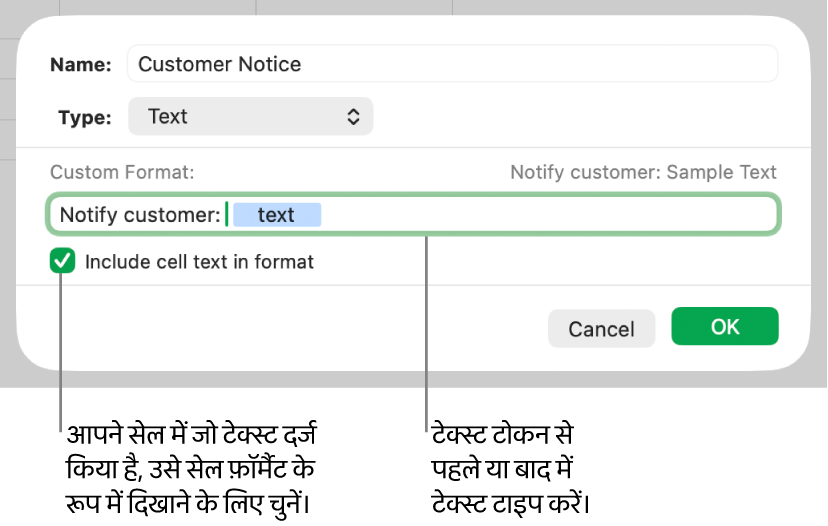
Task: Open the Type dropdown menu
Action: [250, 117]
